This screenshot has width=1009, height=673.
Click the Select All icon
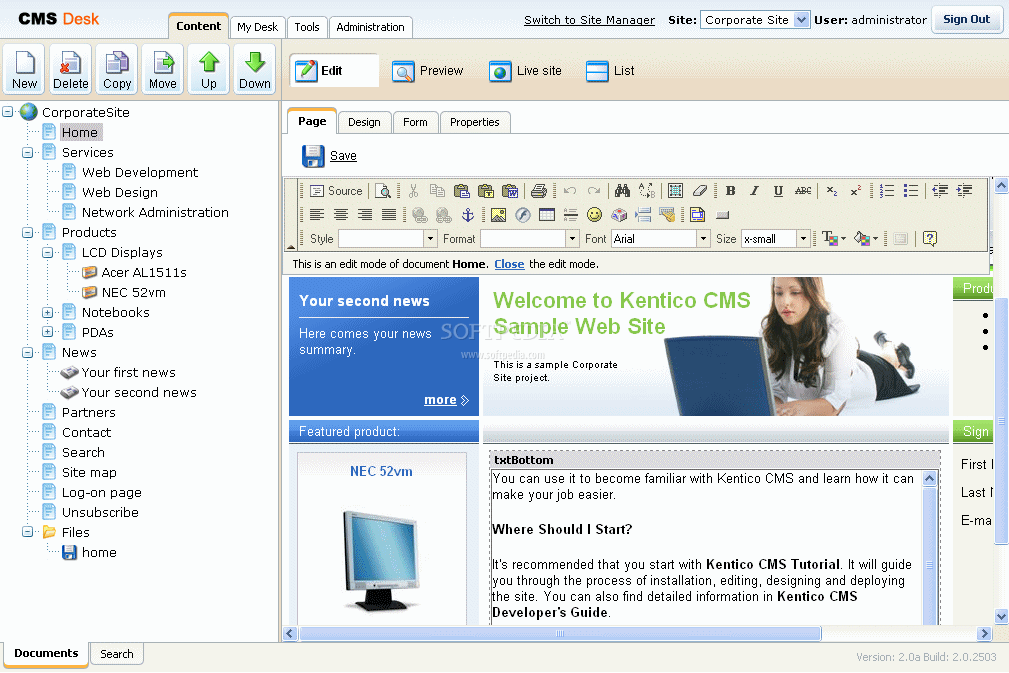675,191
